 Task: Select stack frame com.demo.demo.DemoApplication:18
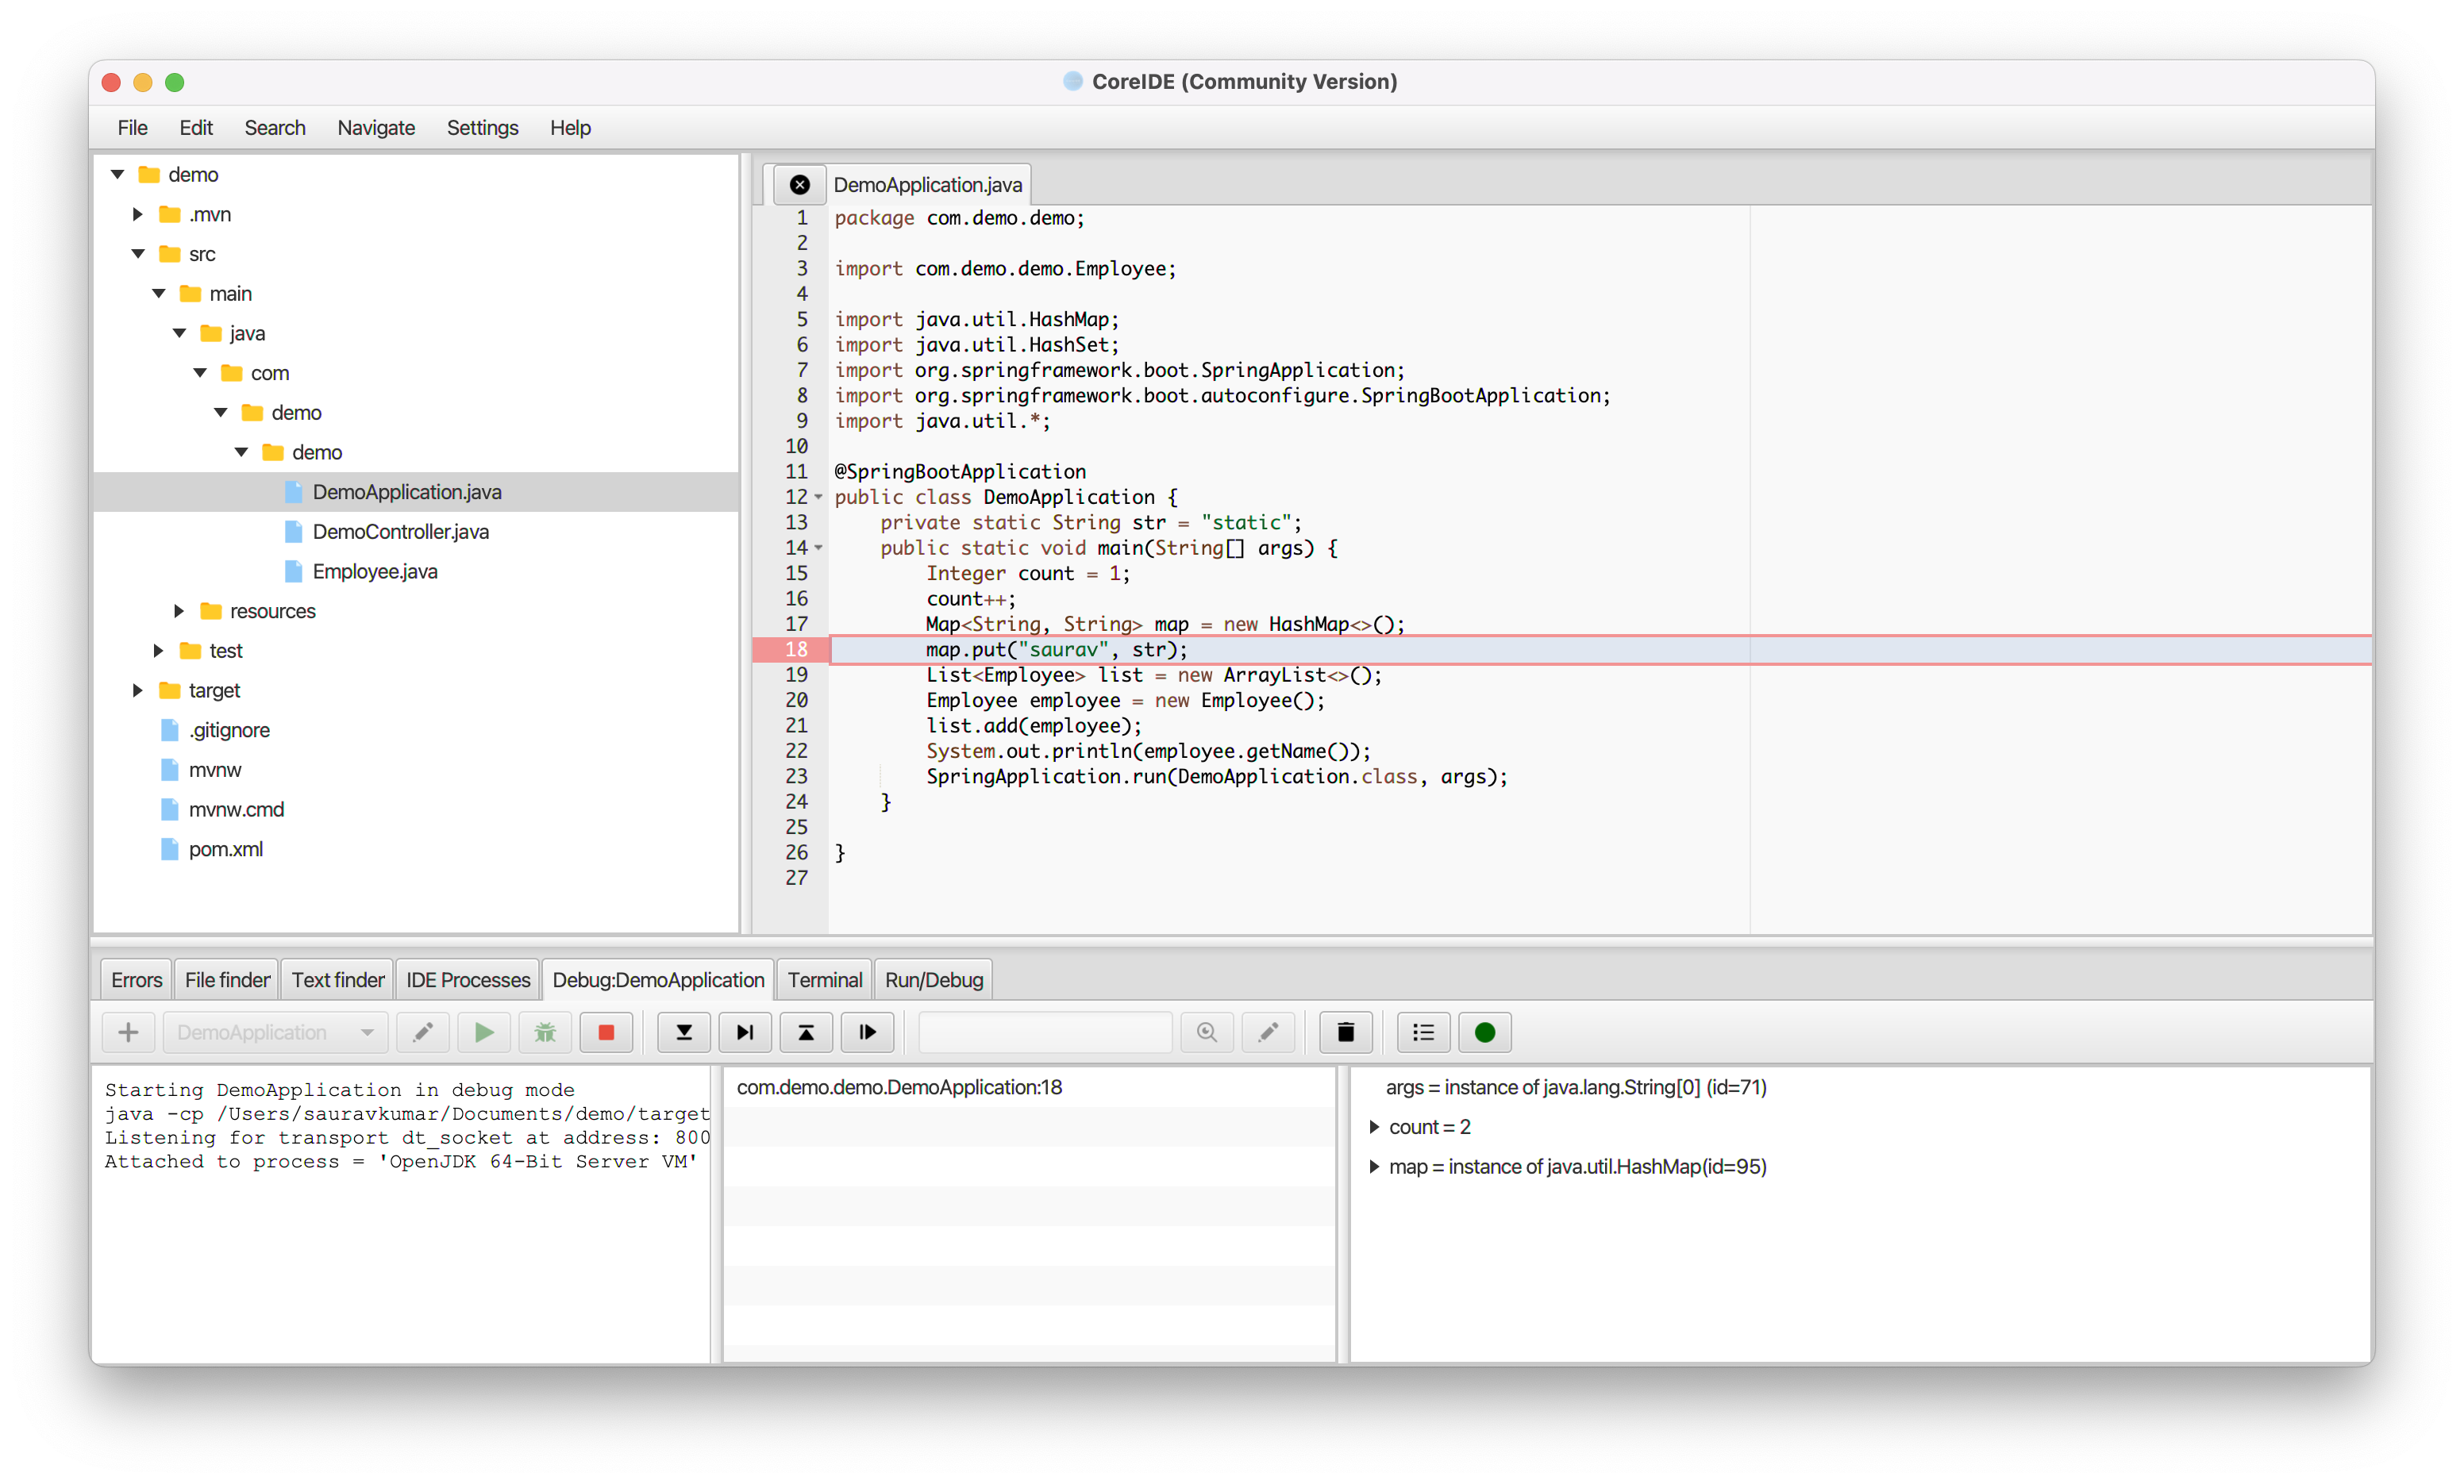click(899, 1087)
